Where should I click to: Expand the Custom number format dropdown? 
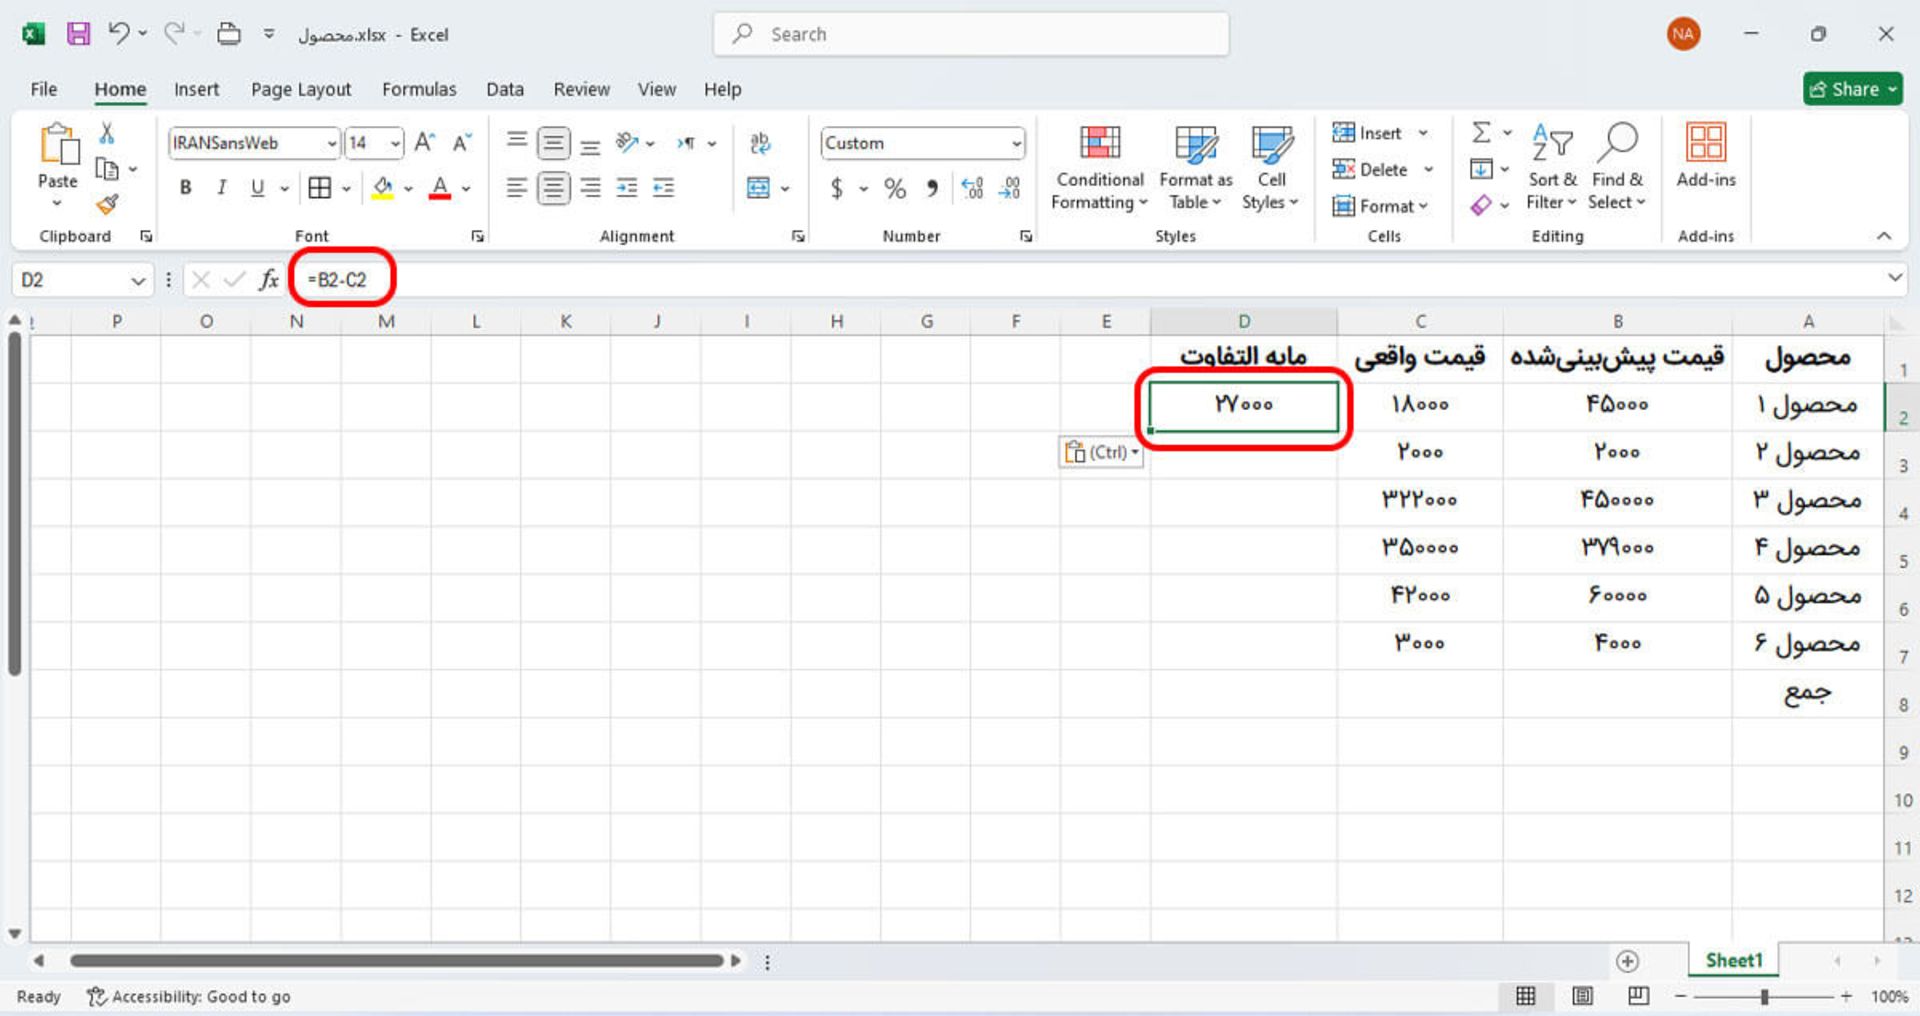pos(1016,143)
